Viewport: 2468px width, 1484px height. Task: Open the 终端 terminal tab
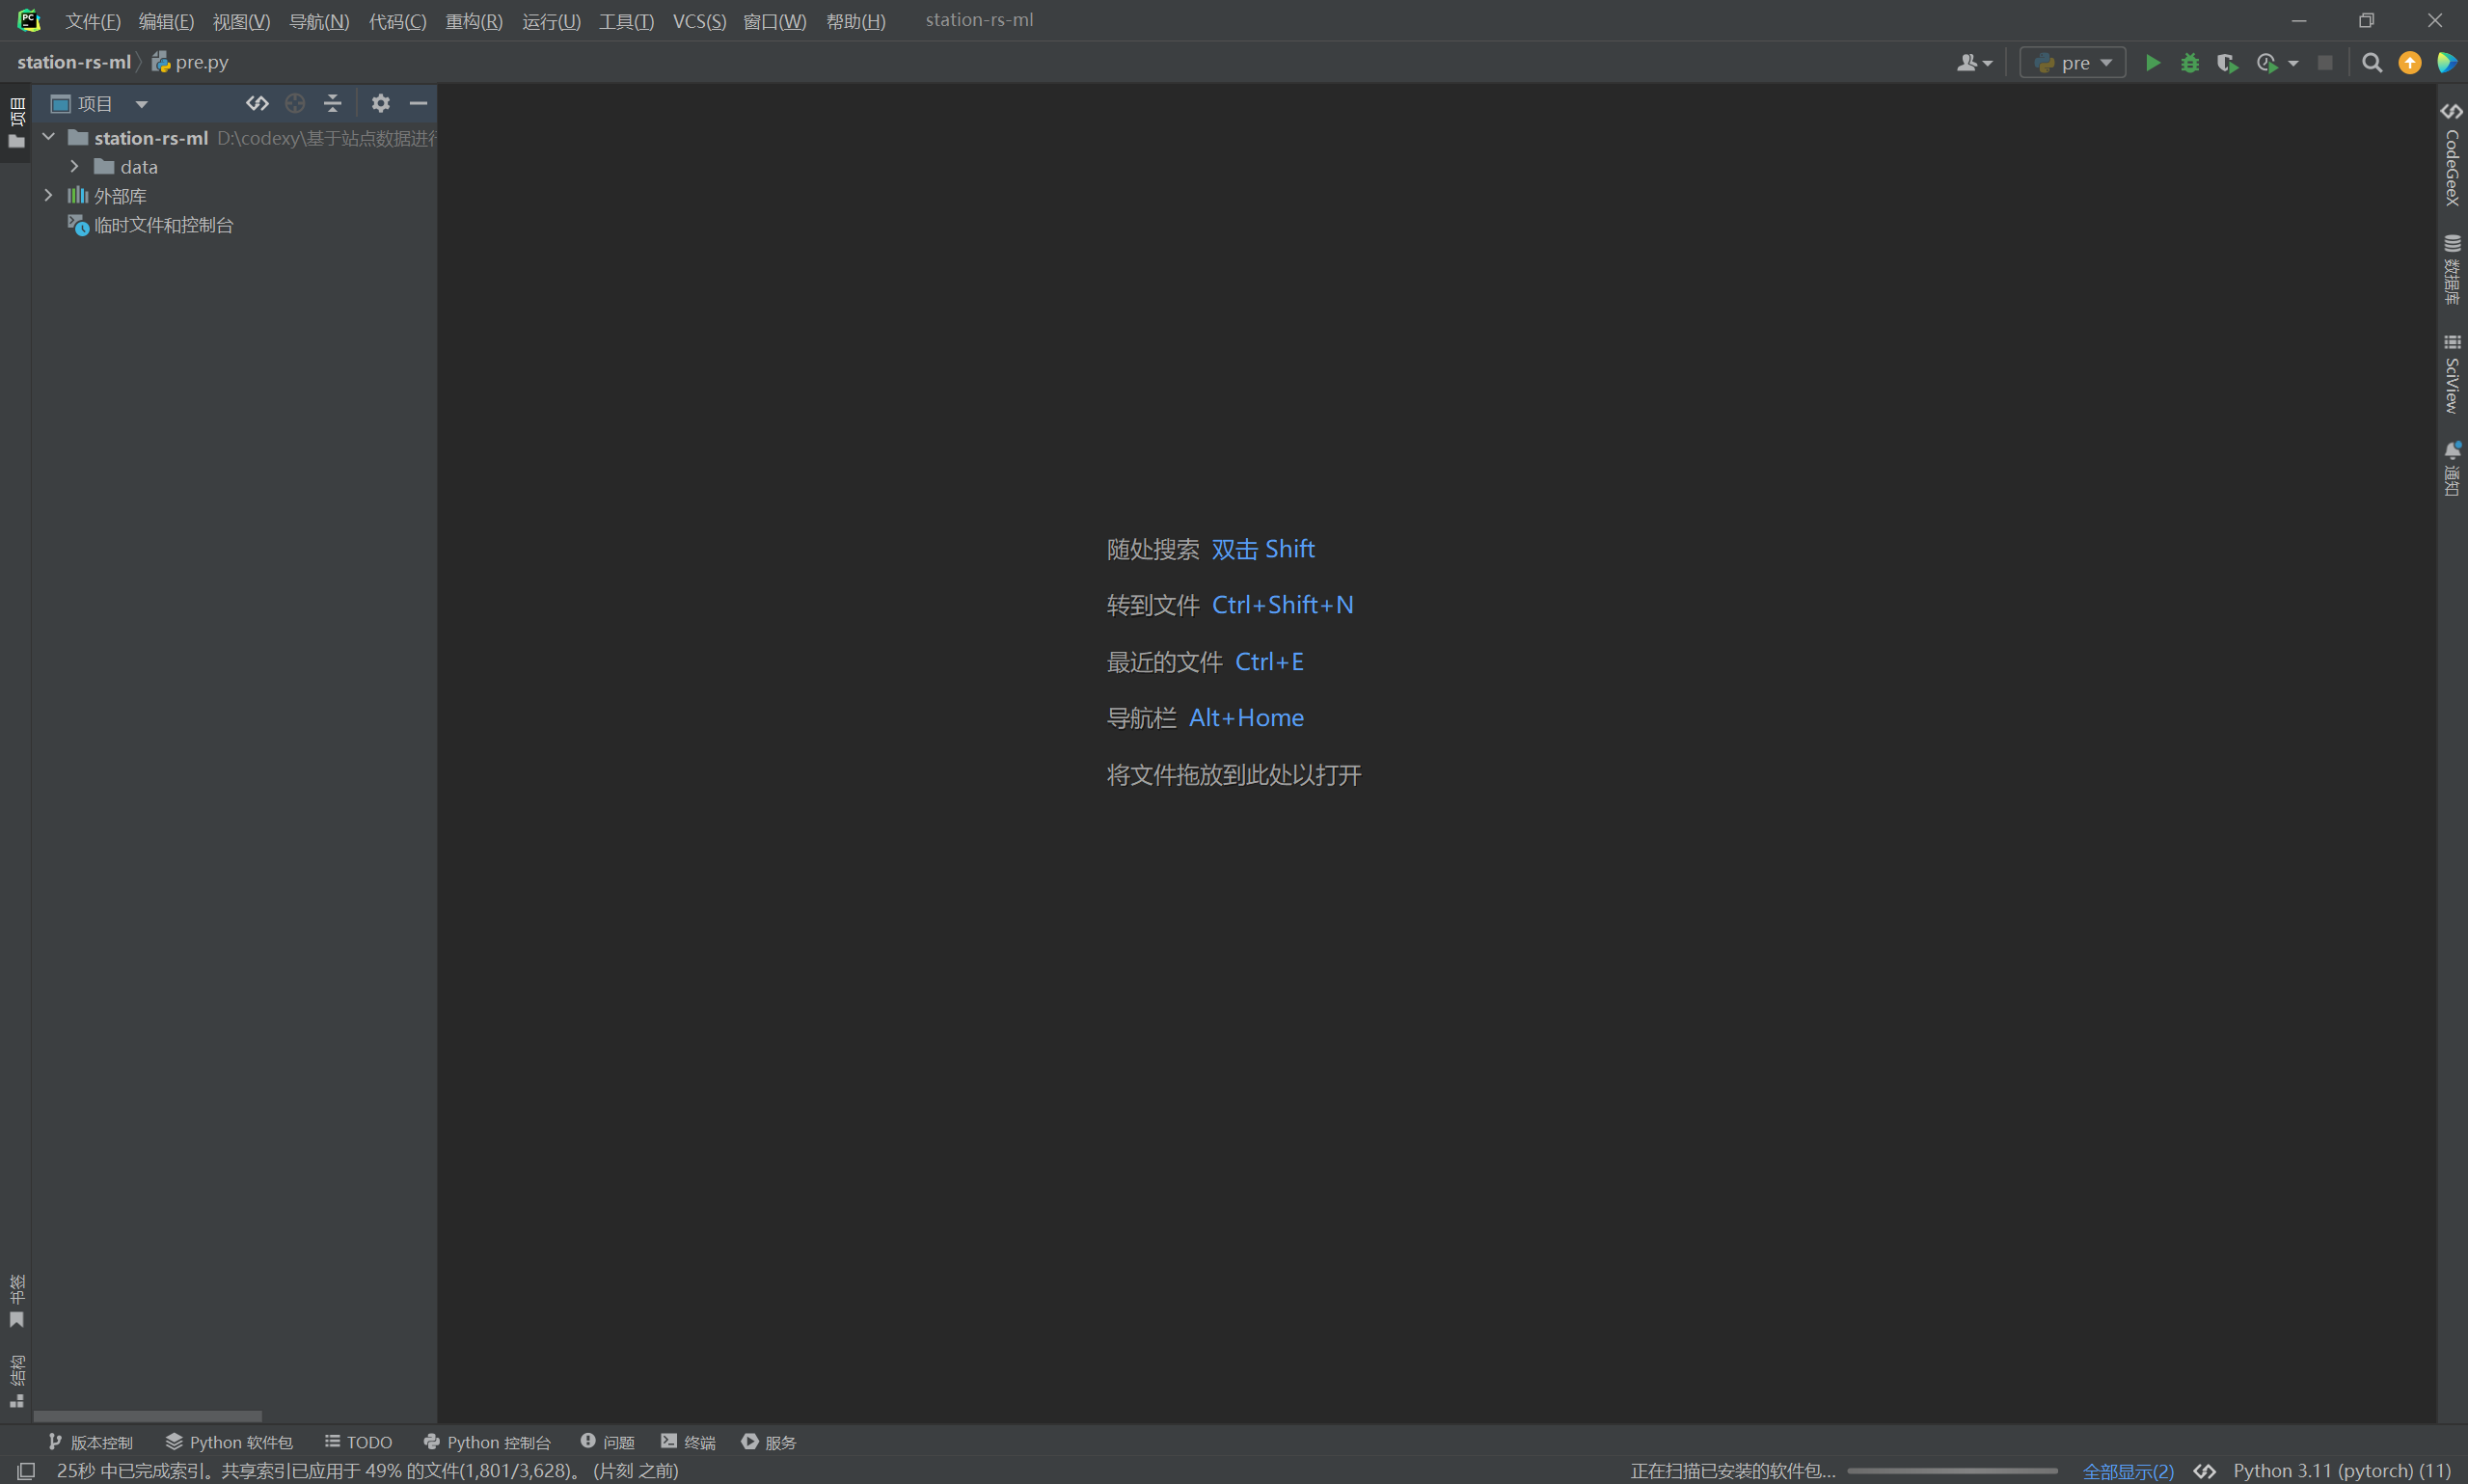click(688, 1441)
